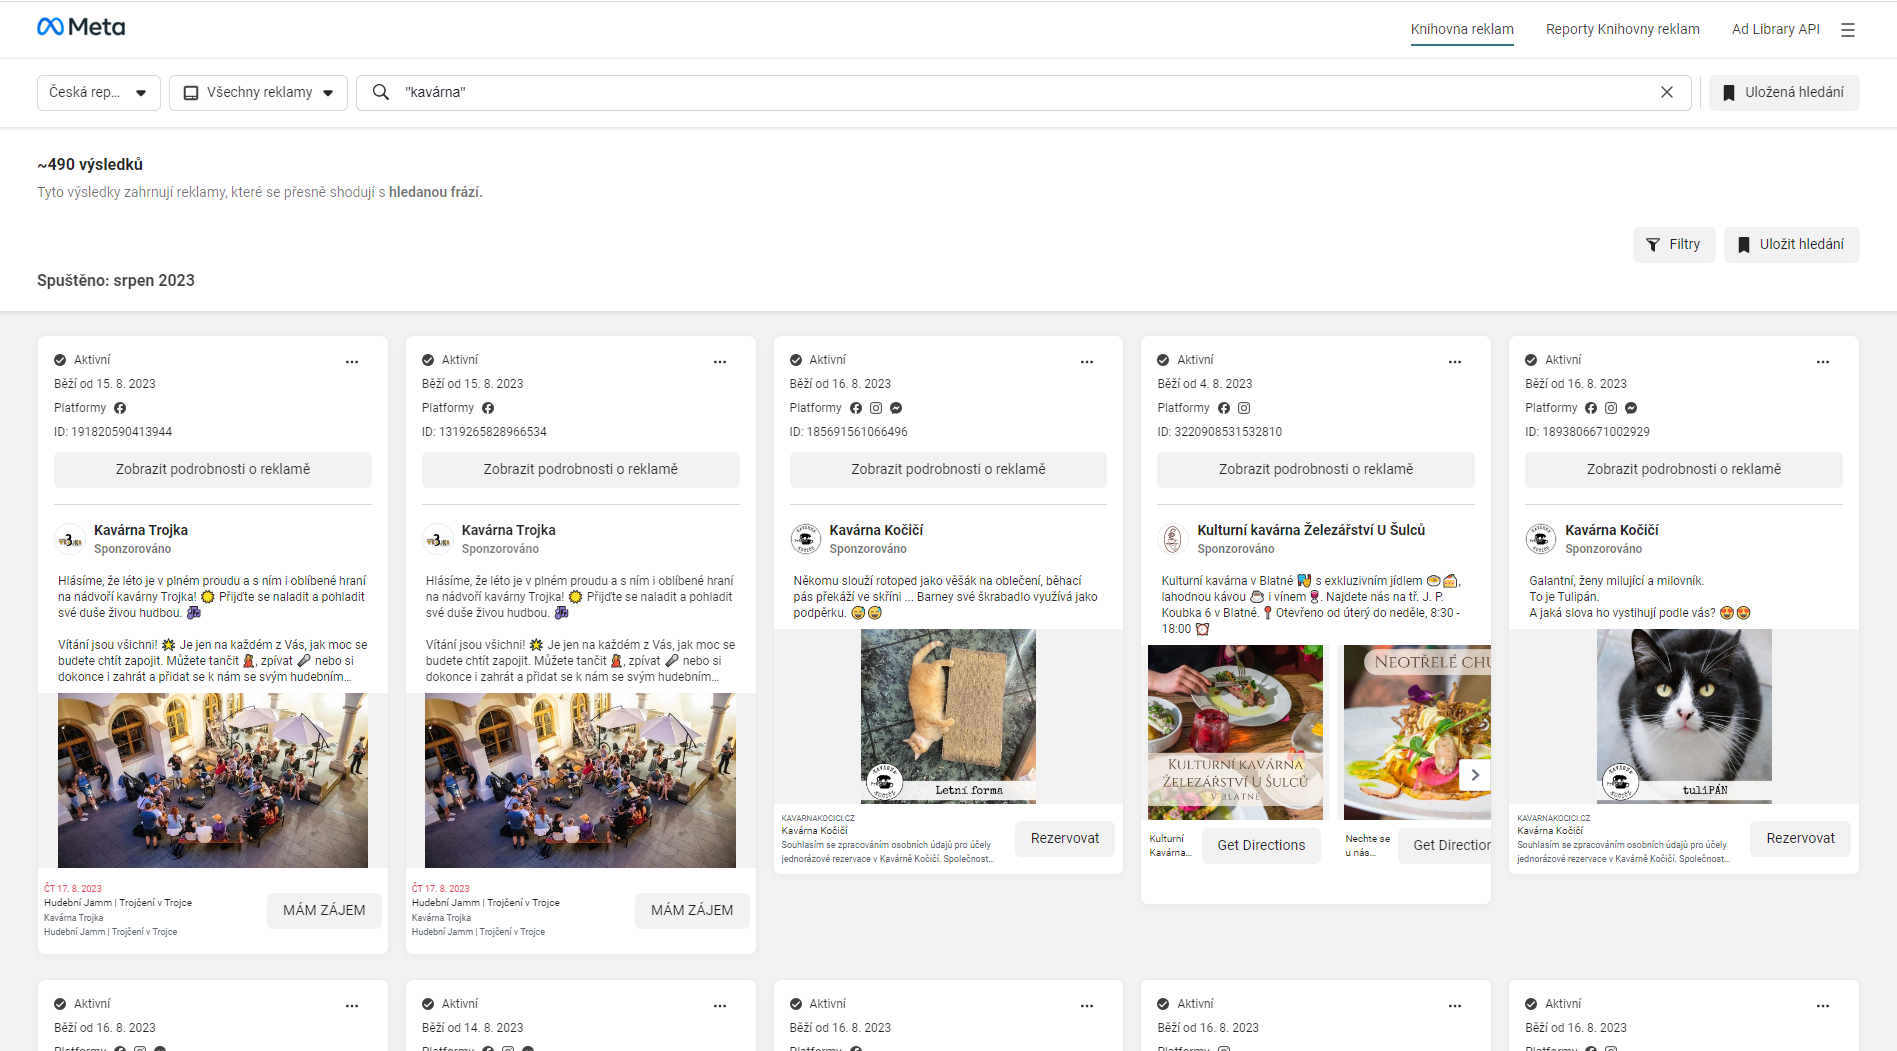Screen dimensions: 1897x1051
Task: Click Instagram platform icon on ad 1893806671002929
Action: coord(1611,408)
